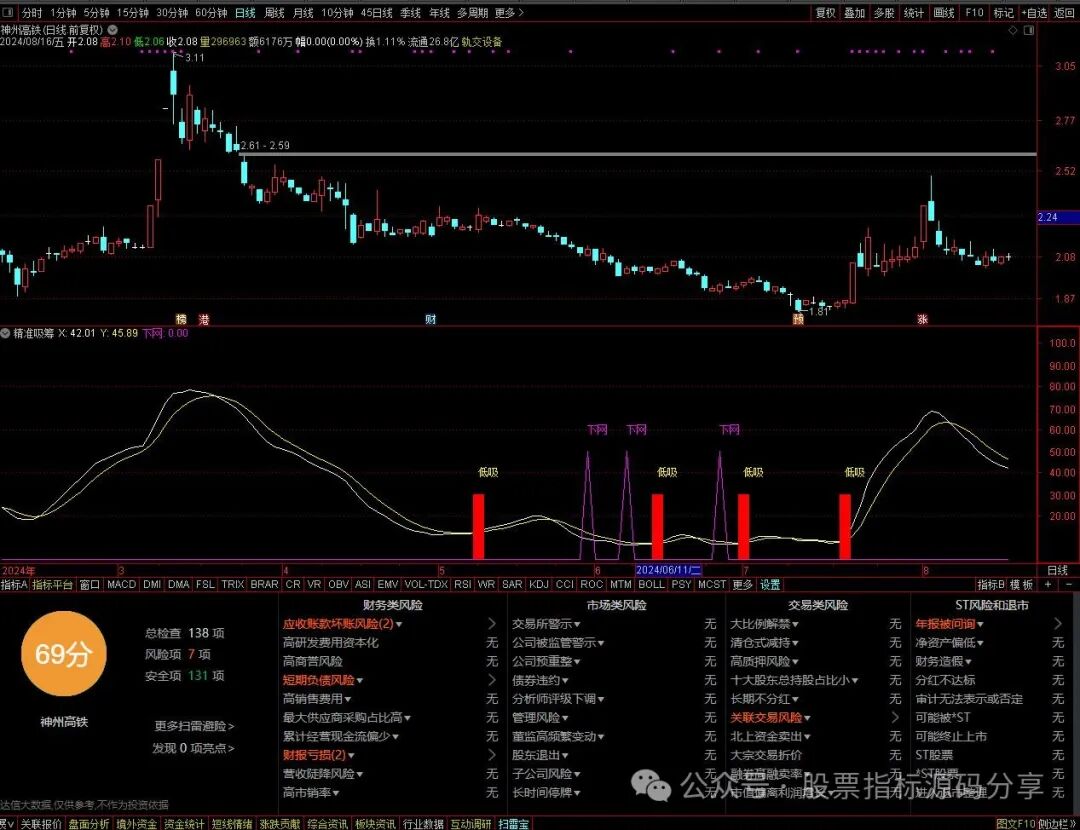Viewport: 1080px width, 830px height.
Task: Expand 最大供应商采购占比高 dropdown triangle
Action: [x=407, y=718]
